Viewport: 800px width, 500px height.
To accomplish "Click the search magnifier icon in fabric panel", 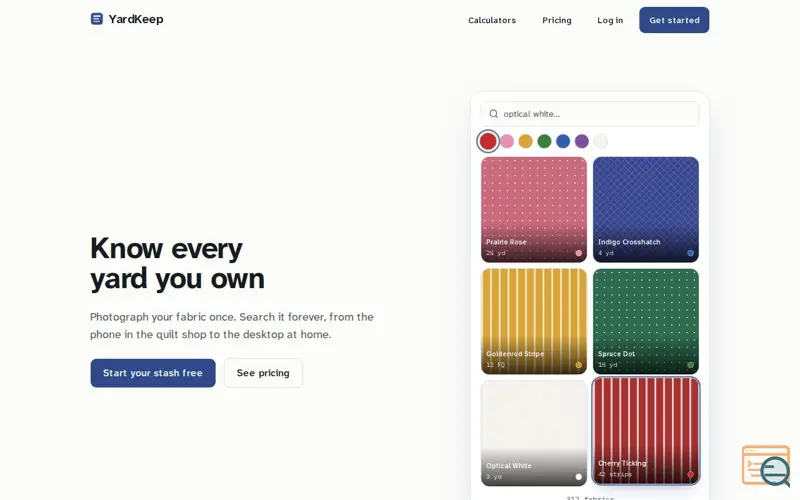I will click(493, 114).
